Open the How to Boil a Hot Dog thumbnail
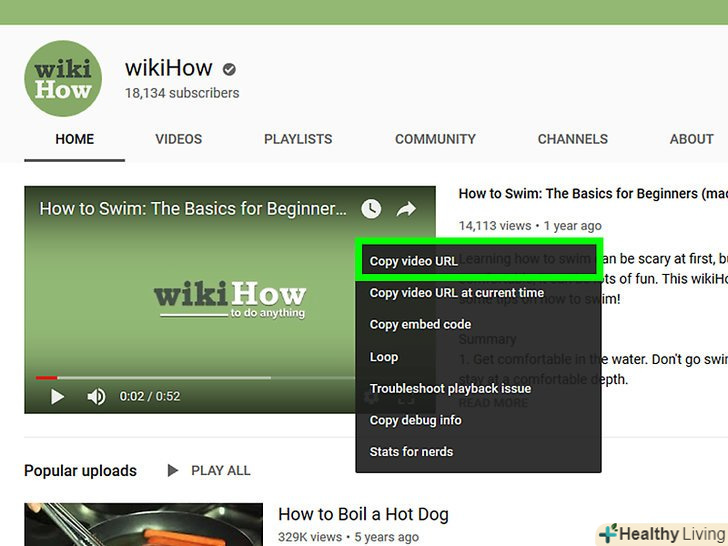 tap(143, 524)
